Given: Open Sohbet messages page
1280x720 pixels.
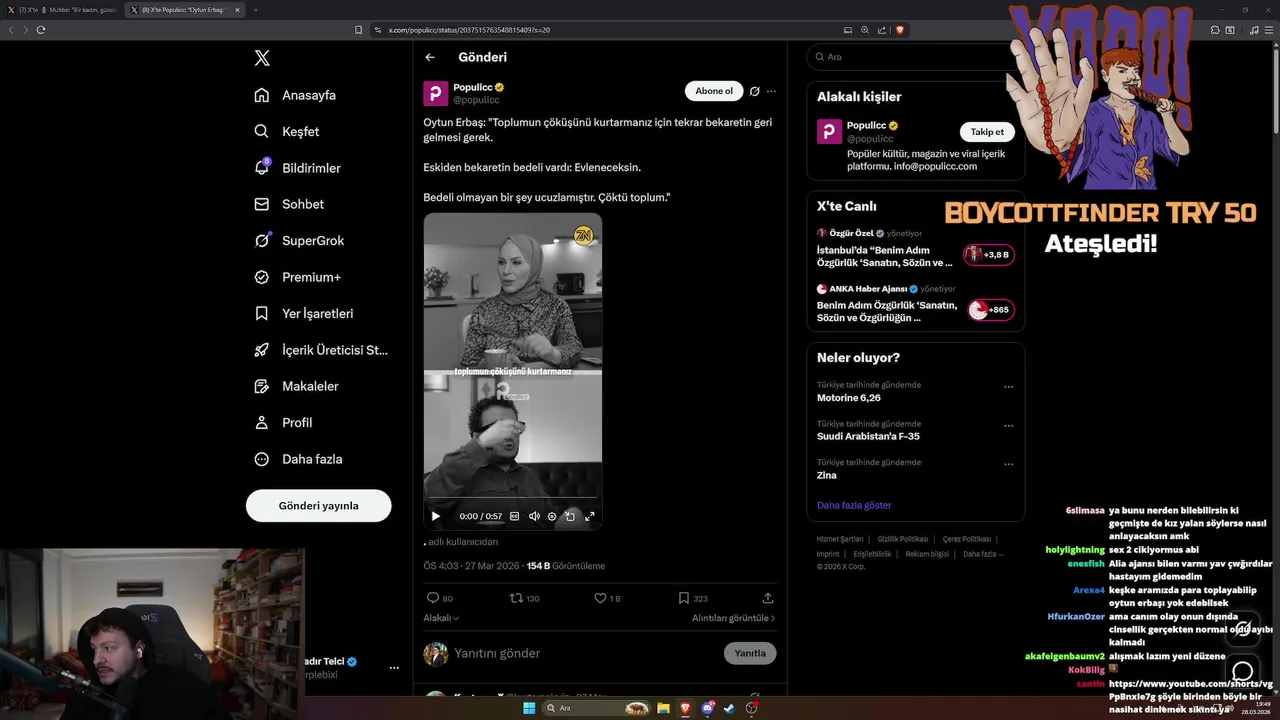Looking at the screenshot, I should coord(289,204).
